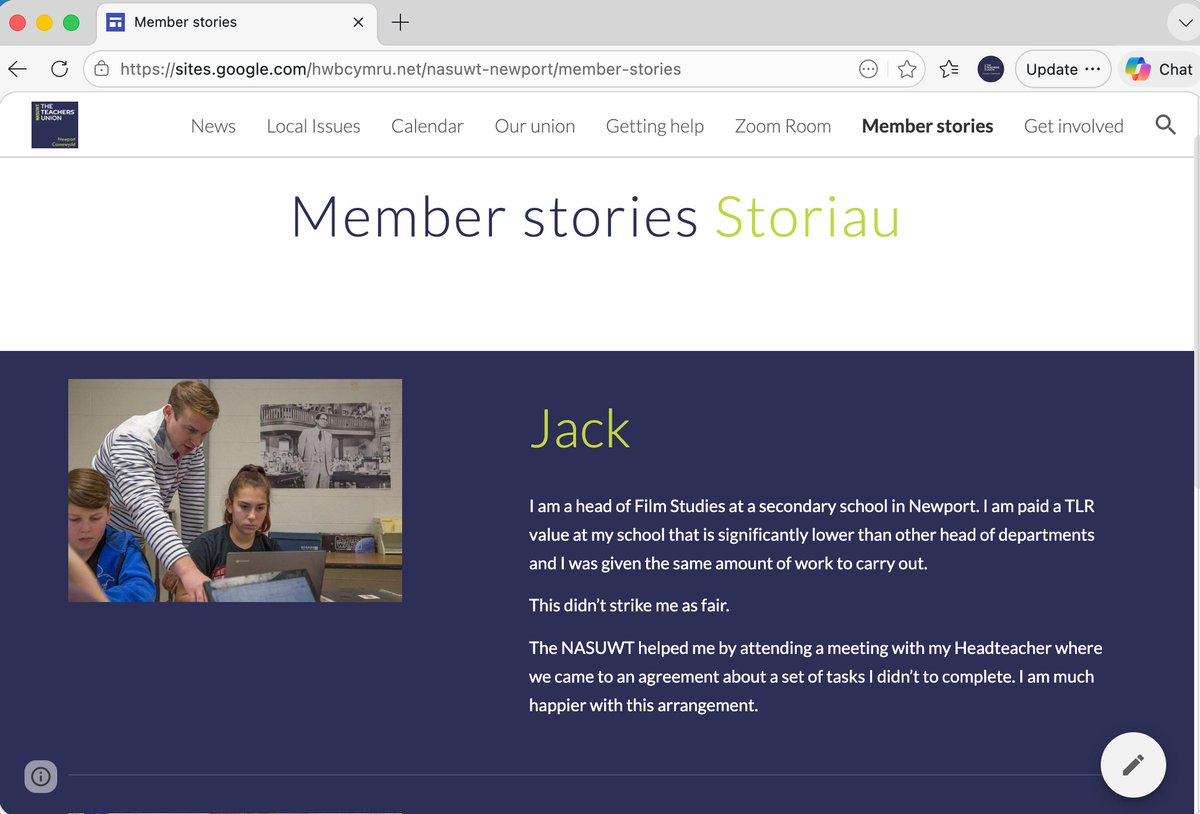The image size is (1200, 814).
Task: Open a new browser tab
Action: click(400, 22)
